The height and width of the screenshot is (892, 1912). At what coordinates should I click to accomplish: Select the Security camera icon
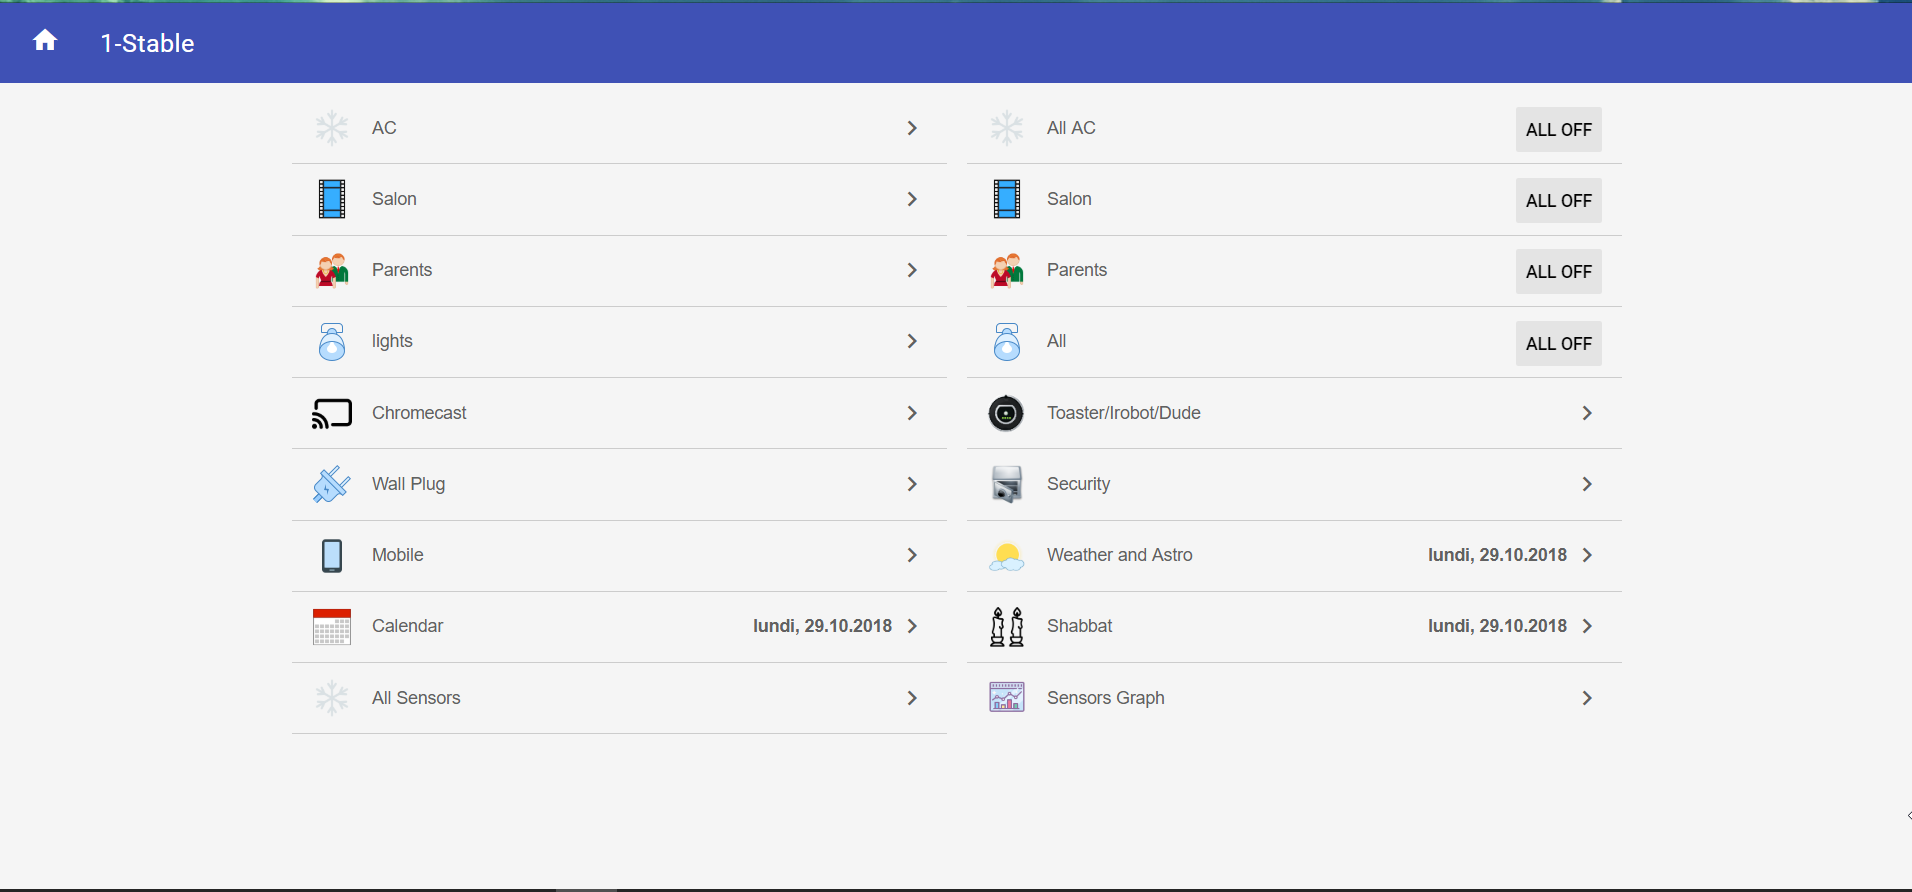(1006, 483)
